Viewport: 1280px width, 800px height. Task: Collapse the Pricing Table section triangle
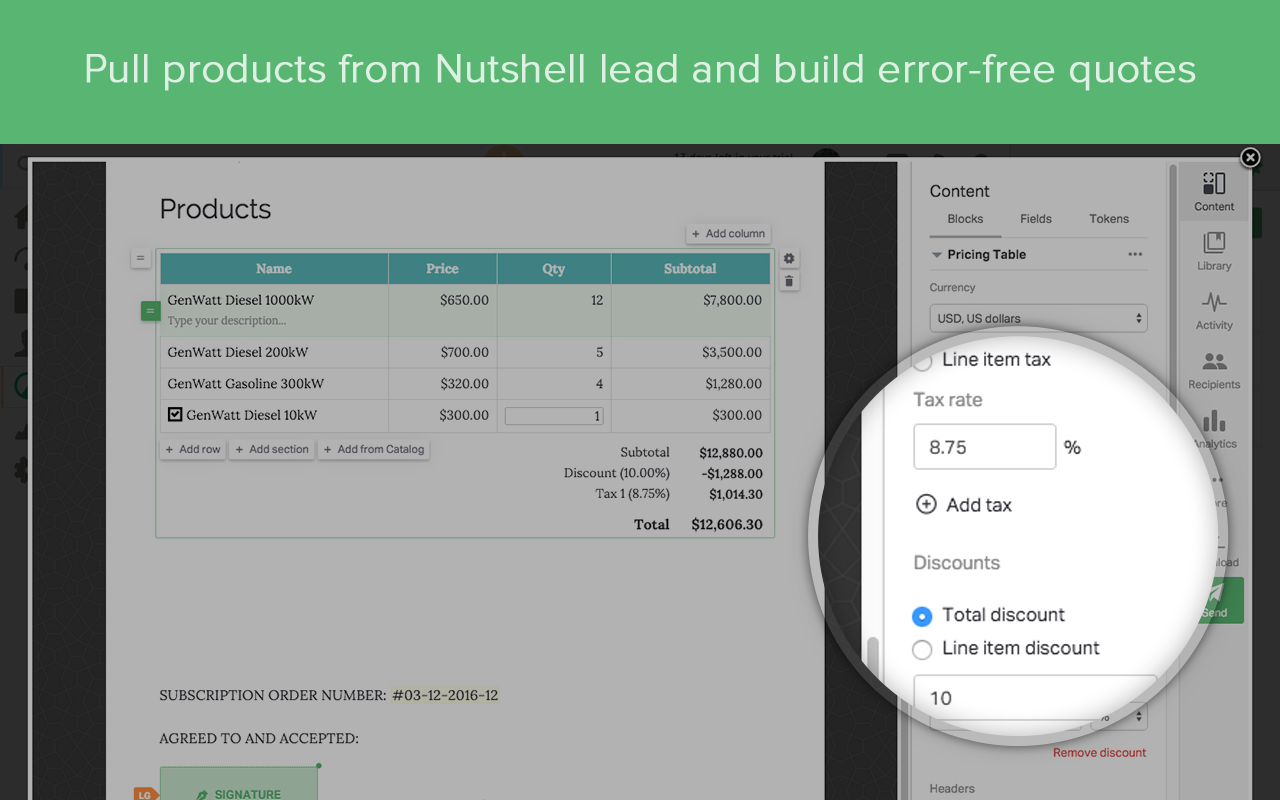937,255
